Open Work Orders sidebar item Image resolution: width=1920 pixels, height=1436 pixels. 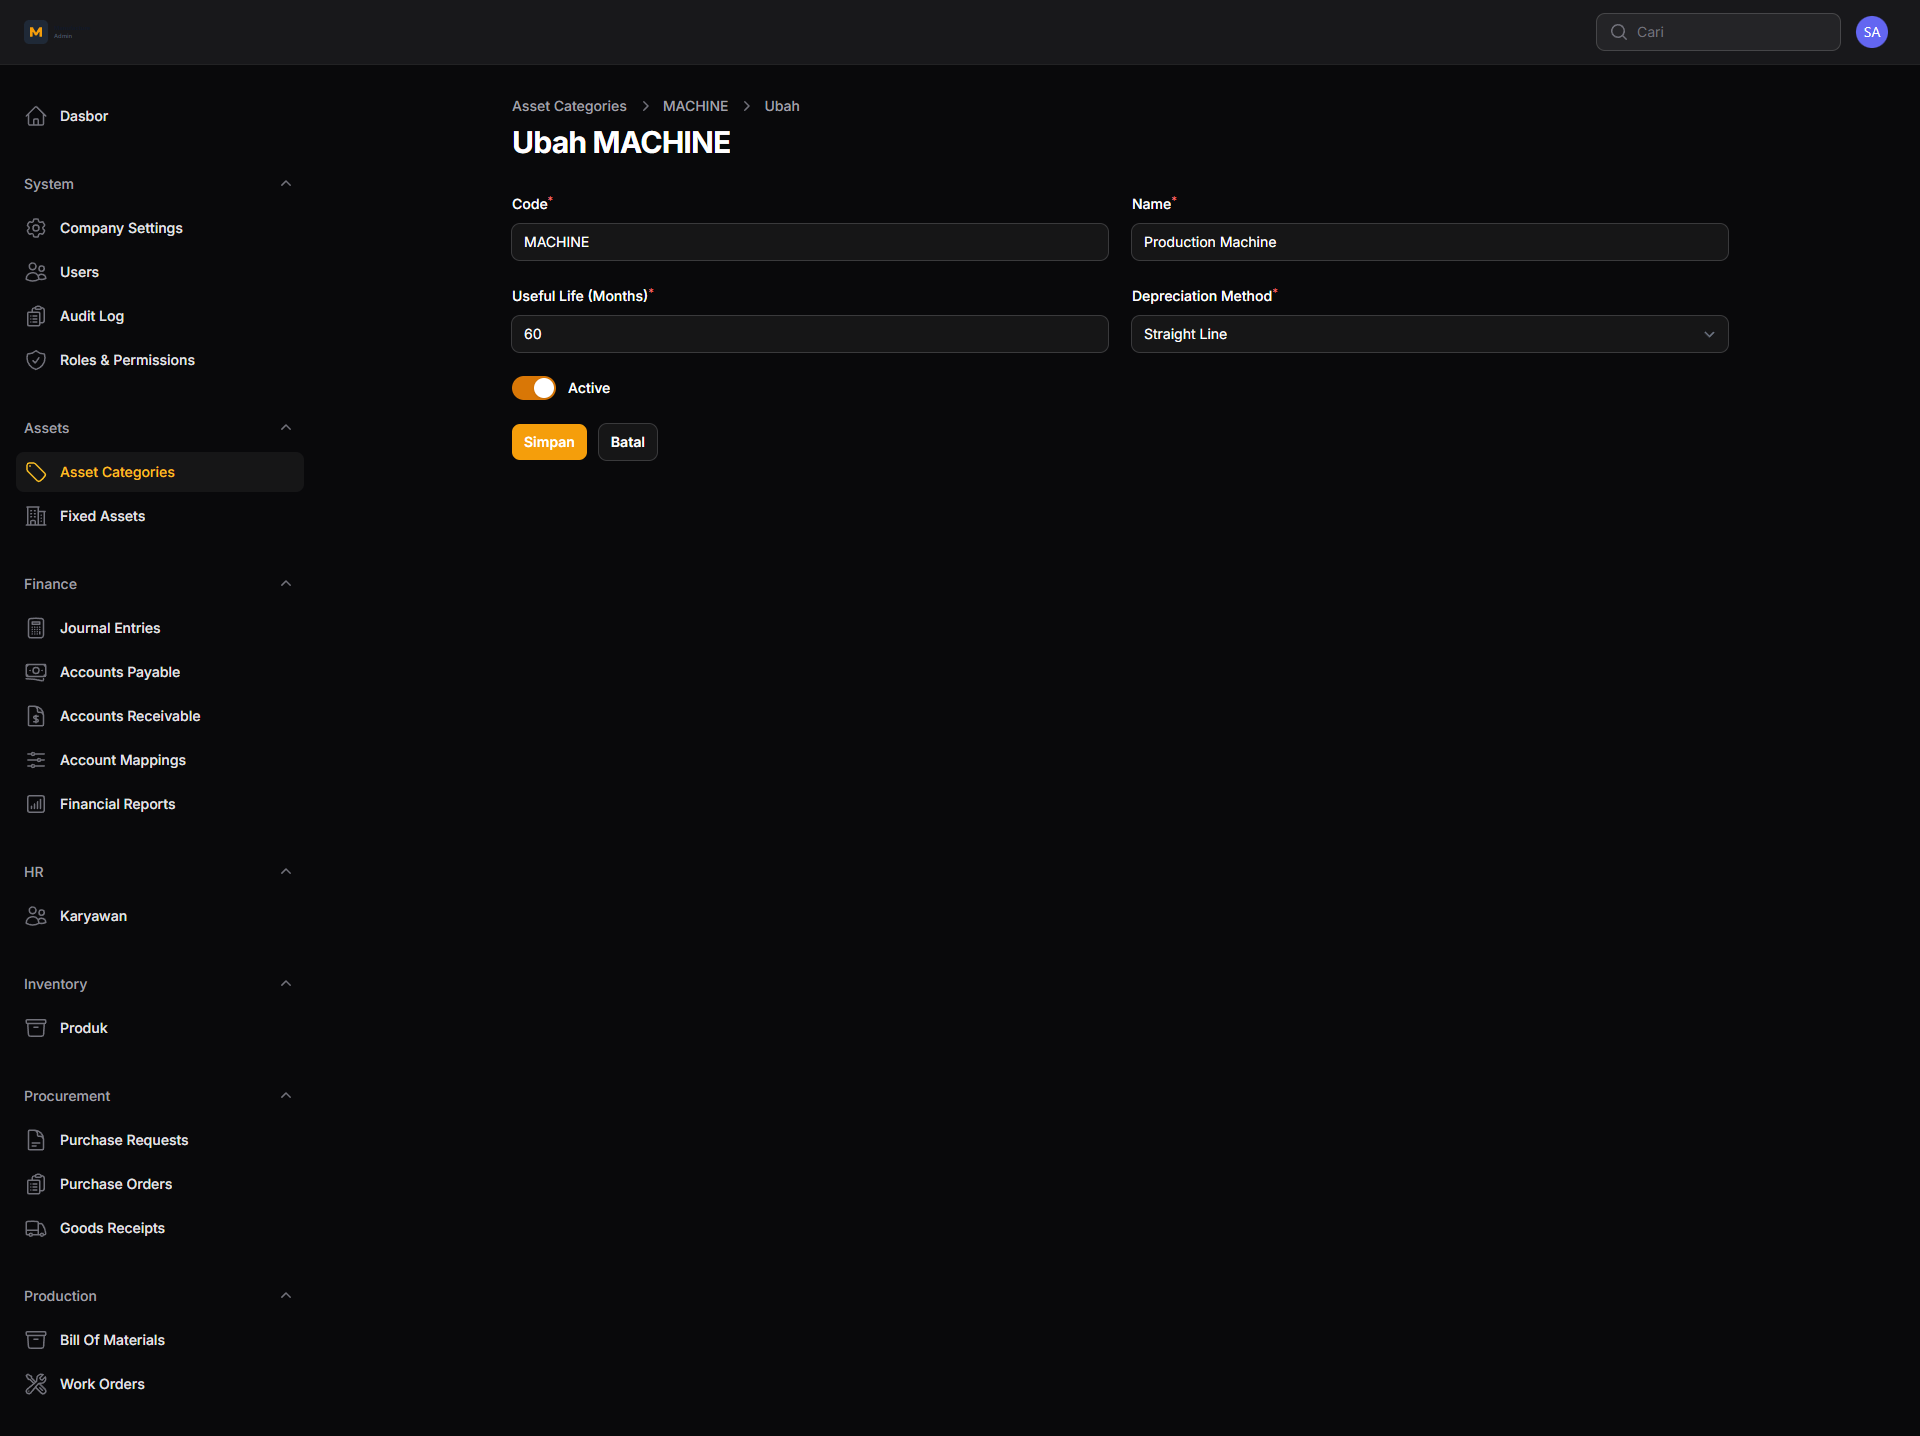[160, 1384]
